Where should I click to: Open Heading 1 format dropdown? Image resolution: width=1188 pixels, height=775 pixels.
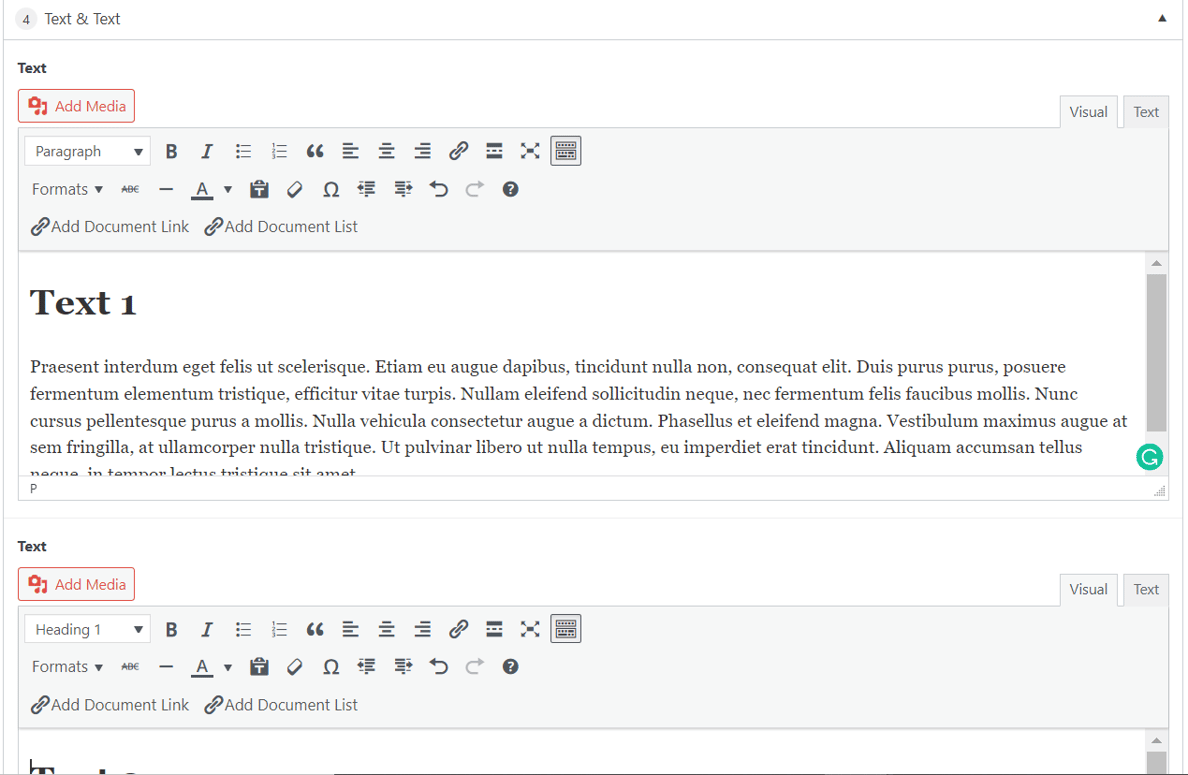(x=87, y=630)
